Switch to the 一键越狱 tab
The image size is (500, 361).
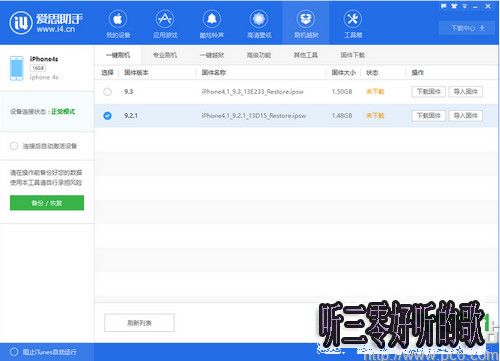212,55
